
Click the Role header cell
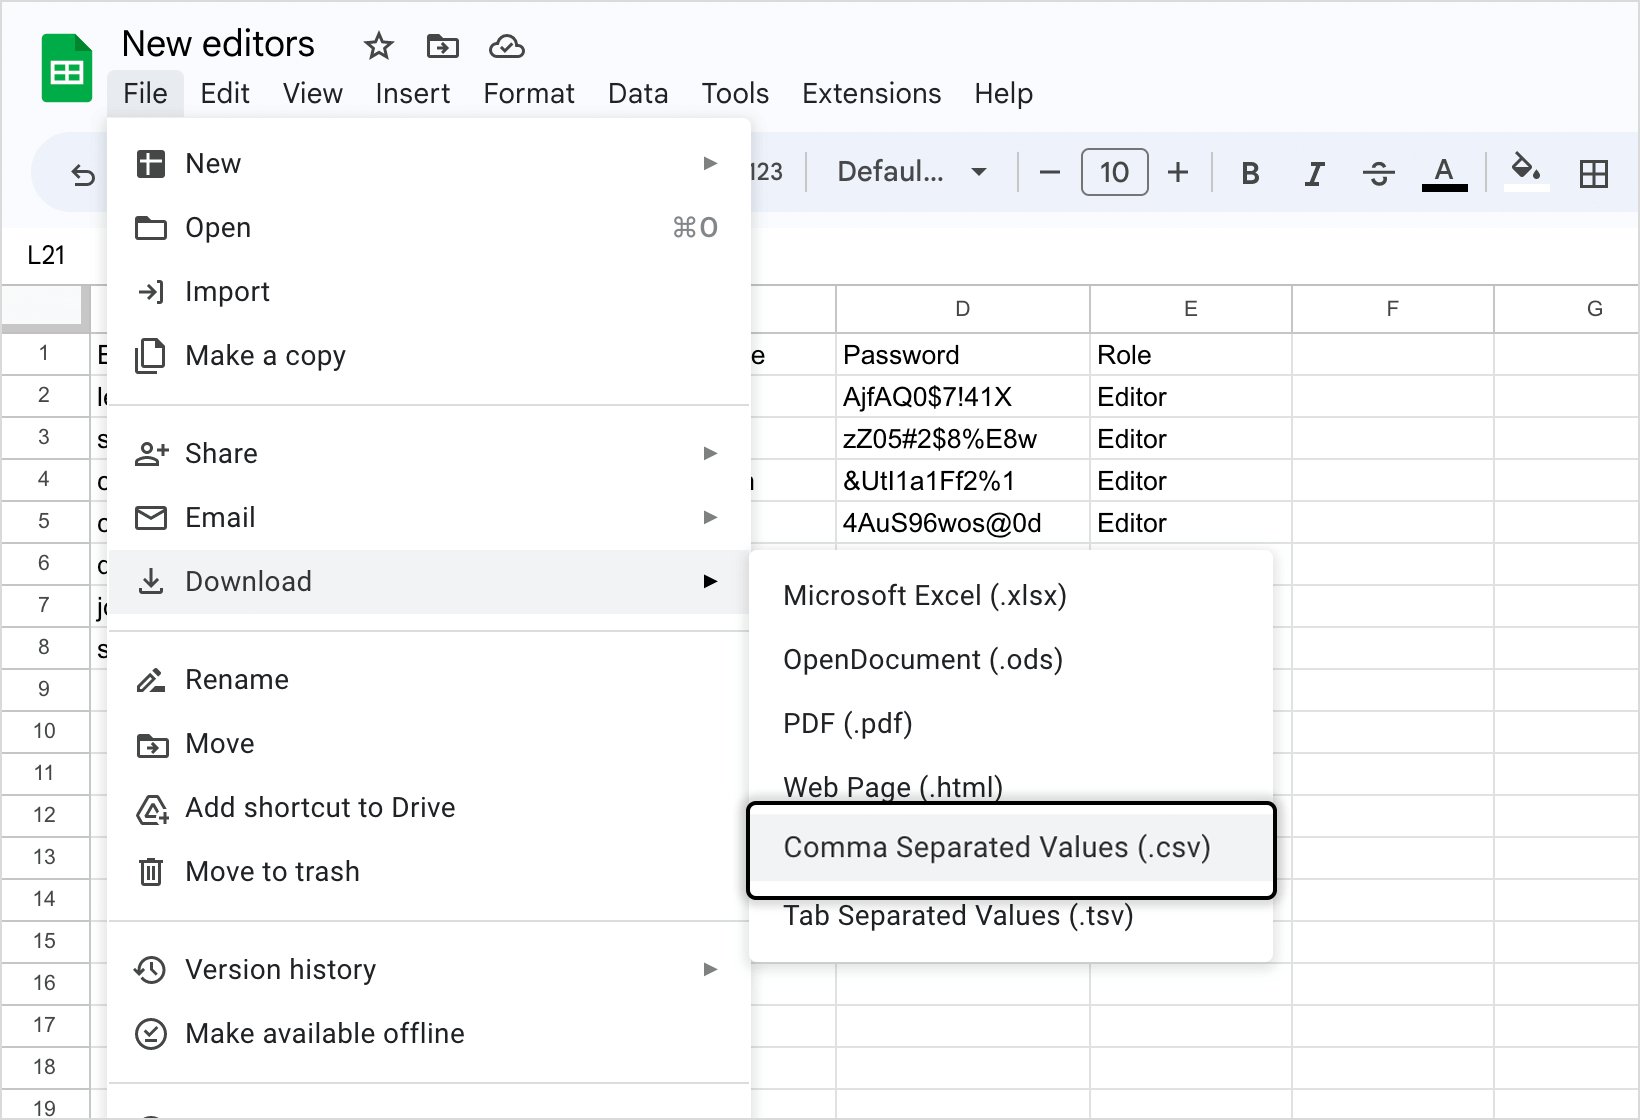[1190, 355]
